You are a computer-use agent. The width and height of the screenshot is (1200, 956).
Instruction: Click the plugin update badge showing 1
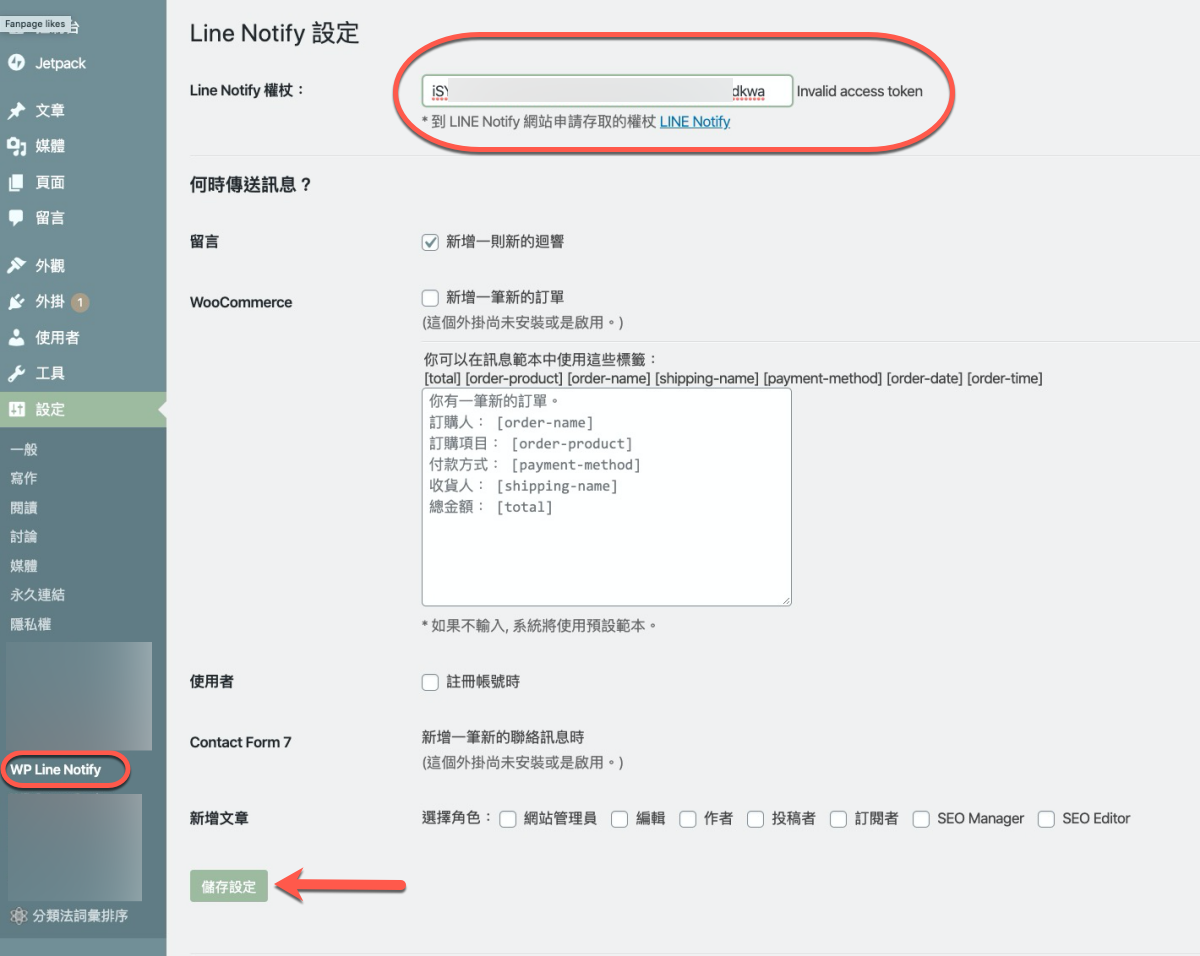[80, 302]
